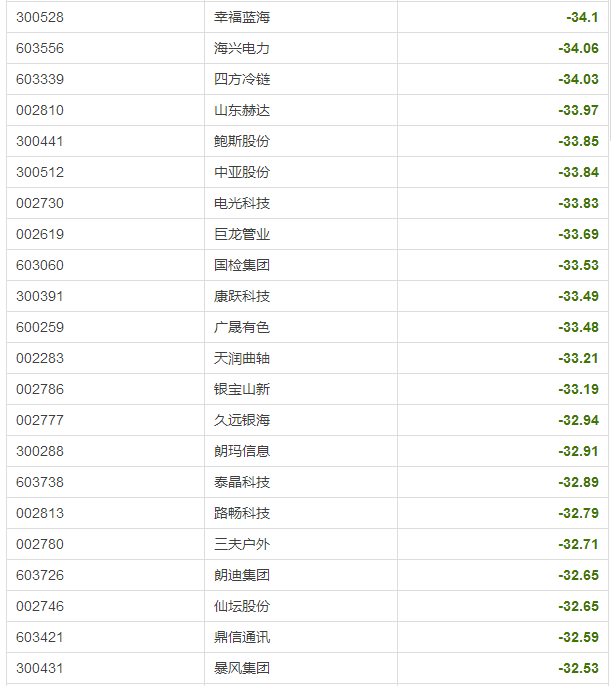Viewport: 611px width, 686px height.
Task: Click the value -33.84
Action: 578,172
